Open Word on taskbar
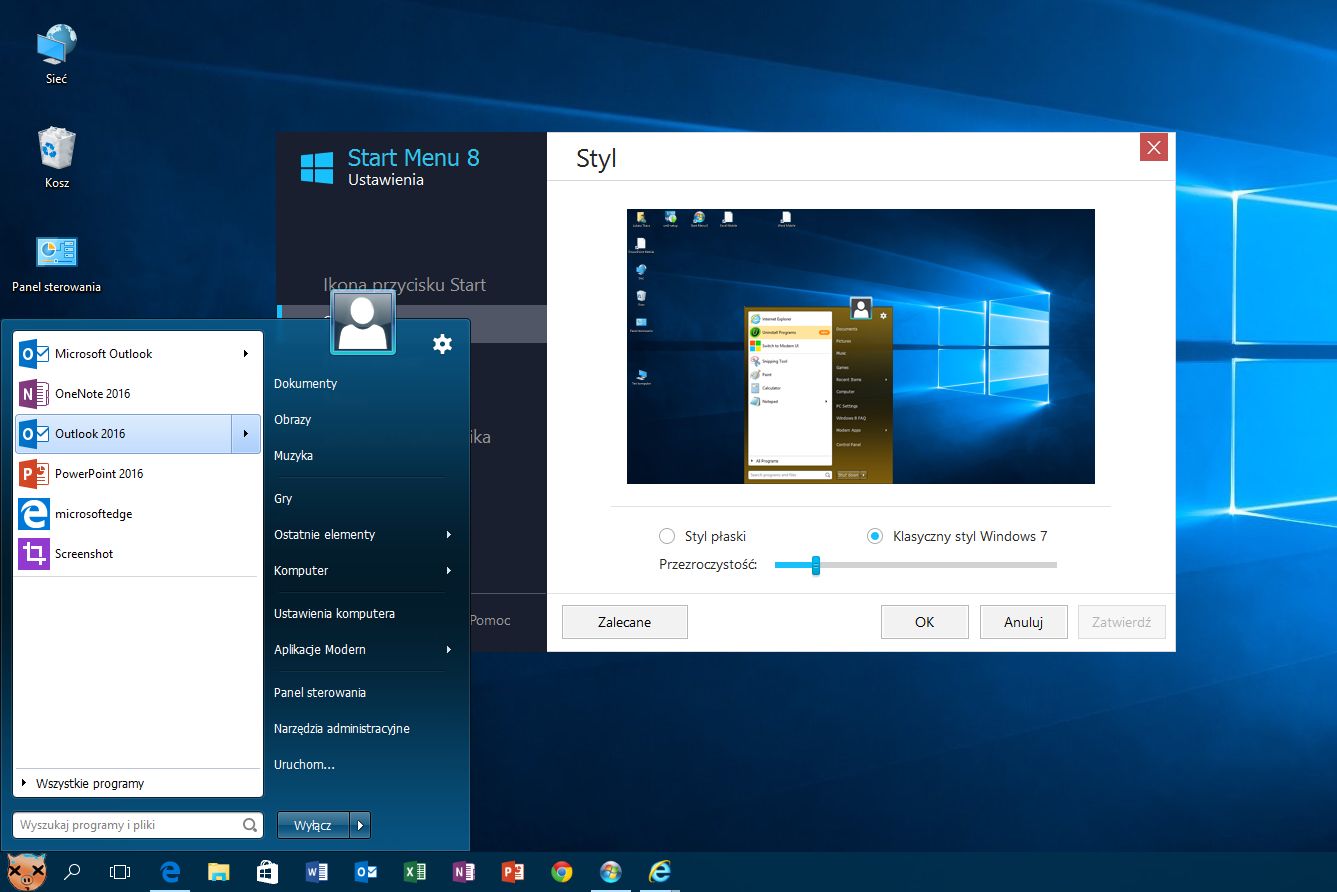 coord(316,872)
